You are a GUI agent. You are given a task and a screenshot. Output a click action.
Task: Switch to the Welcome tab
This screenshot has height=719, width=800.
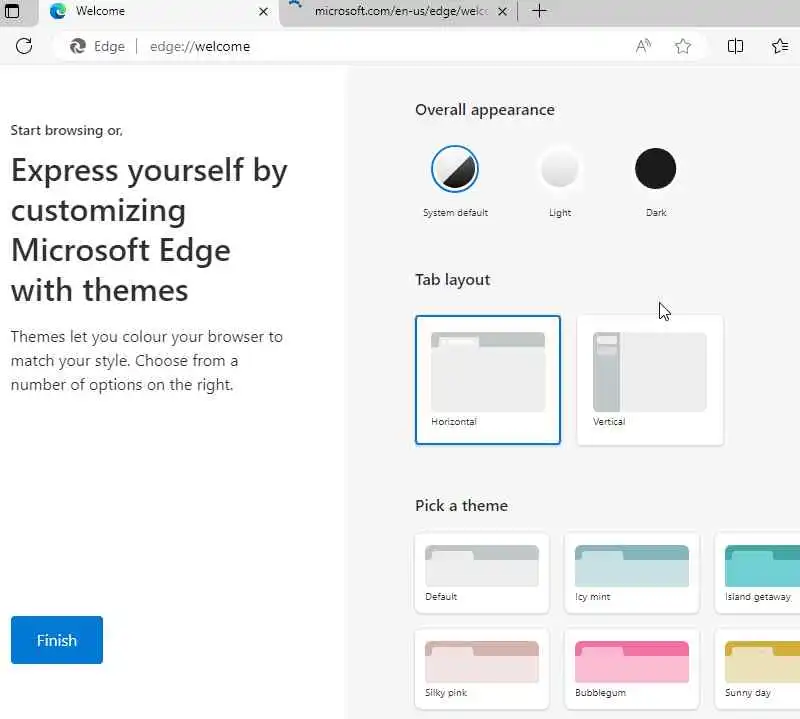(x=158, y=11)
